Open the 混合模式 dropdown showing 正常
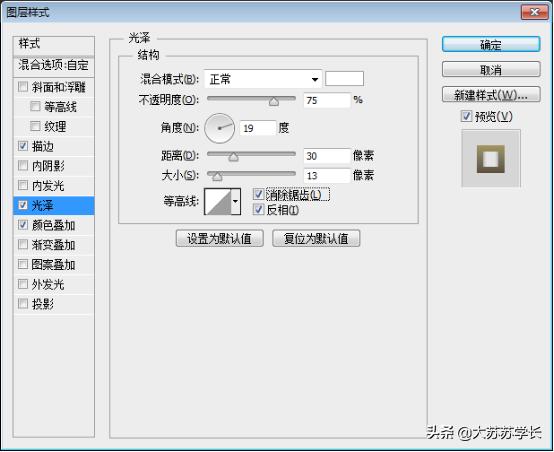554x452 pixels. coord(263,79)
